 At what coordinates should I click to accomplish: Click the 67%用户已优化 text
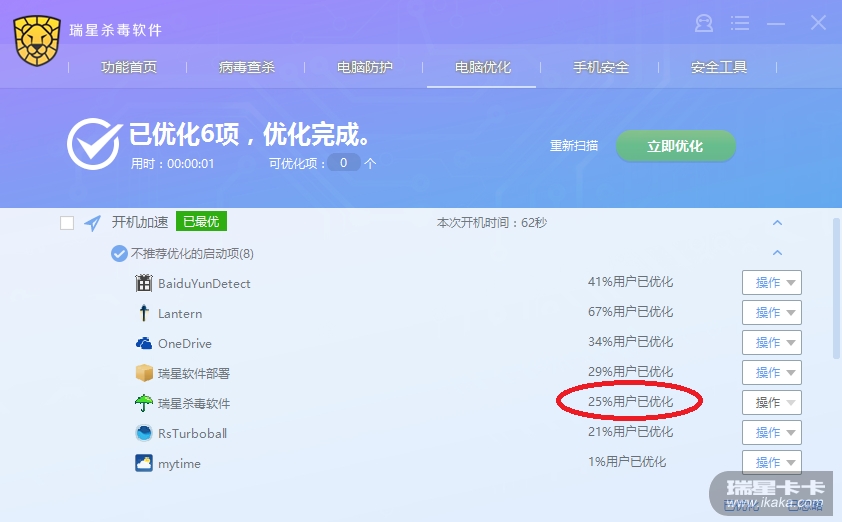630,312
